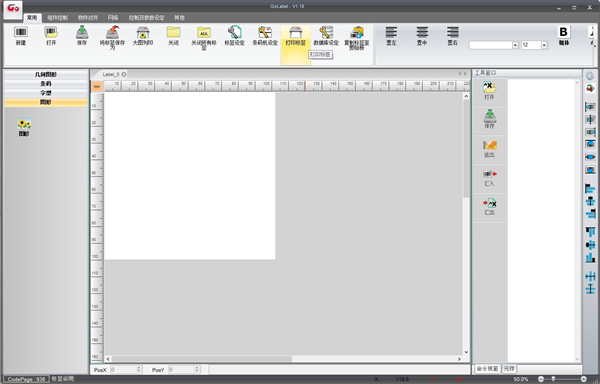600x384 pixels.
Task: Click the 打印标签 print label icon
Action: (295, 32)
